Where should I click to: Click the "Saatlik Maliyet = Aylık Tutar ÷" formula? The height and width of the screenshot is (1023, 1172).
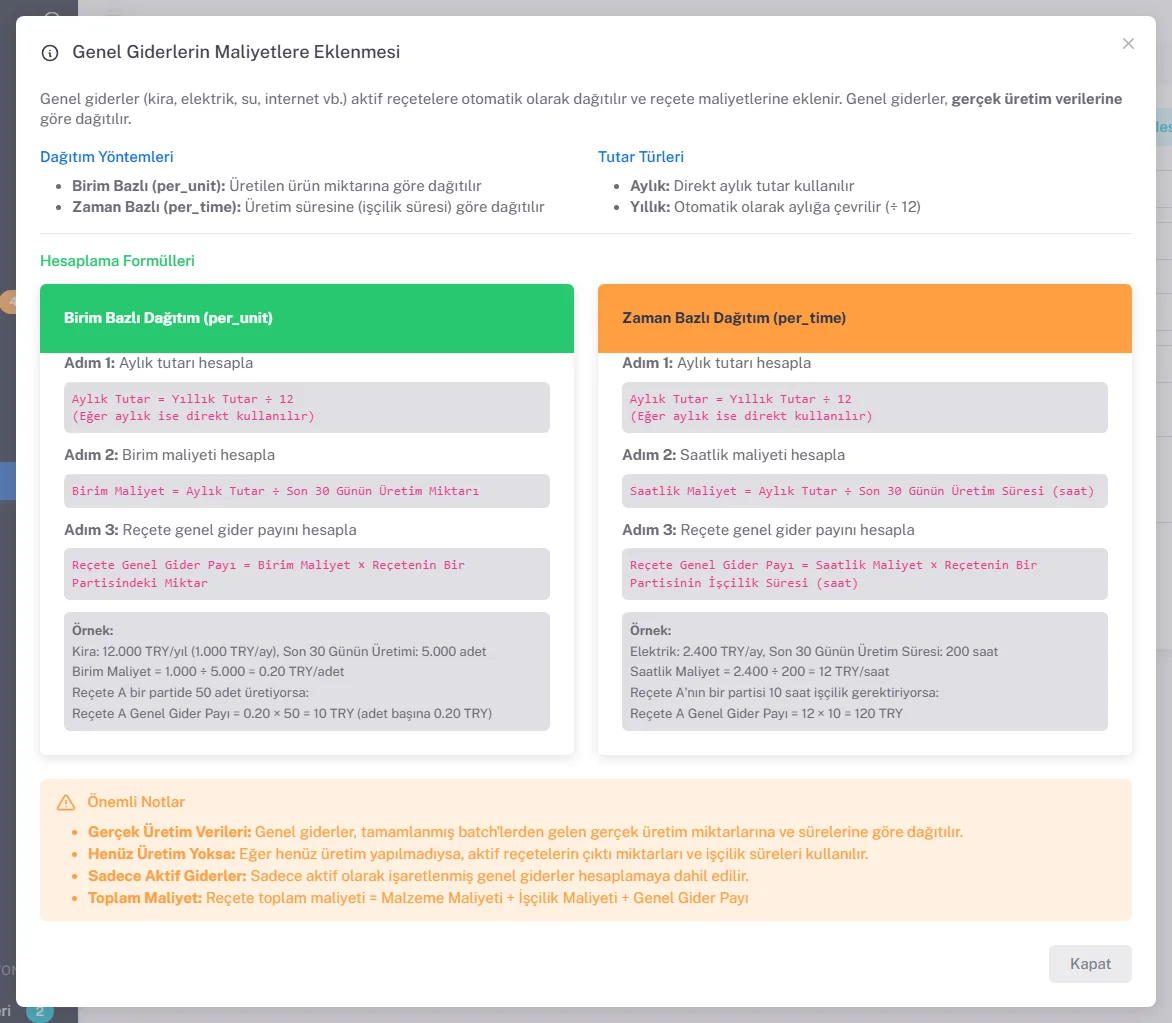pos(865,491)
